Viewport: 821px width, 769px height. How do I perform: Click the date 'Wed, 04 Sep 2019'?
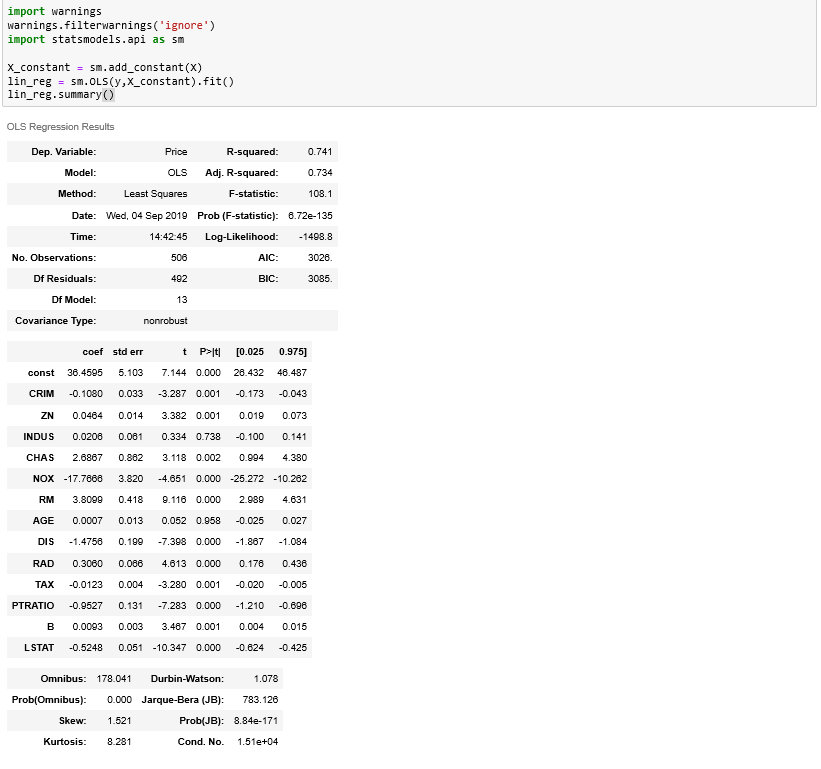point(147,216)
